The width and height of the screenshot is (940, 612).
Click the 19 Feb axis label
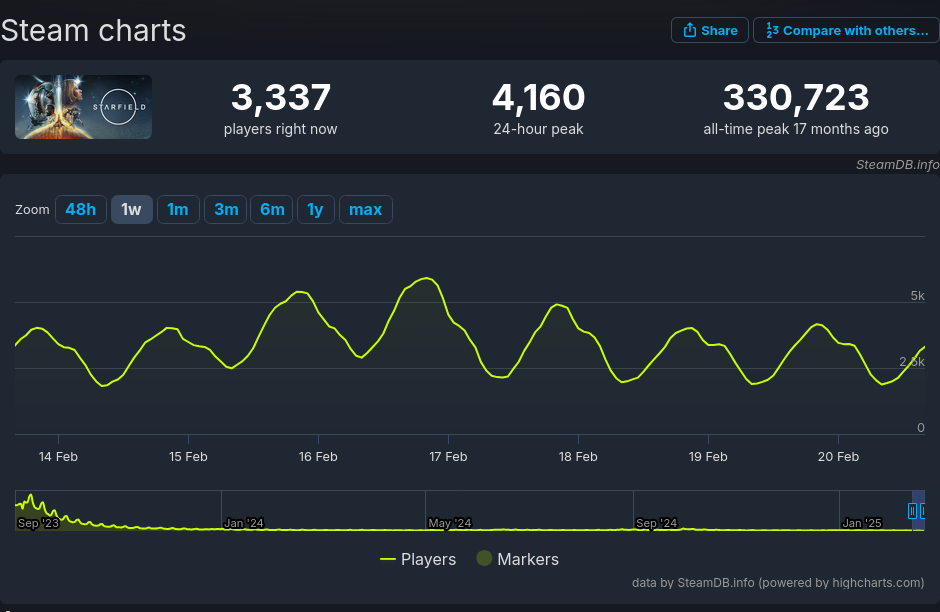[708, 457]
